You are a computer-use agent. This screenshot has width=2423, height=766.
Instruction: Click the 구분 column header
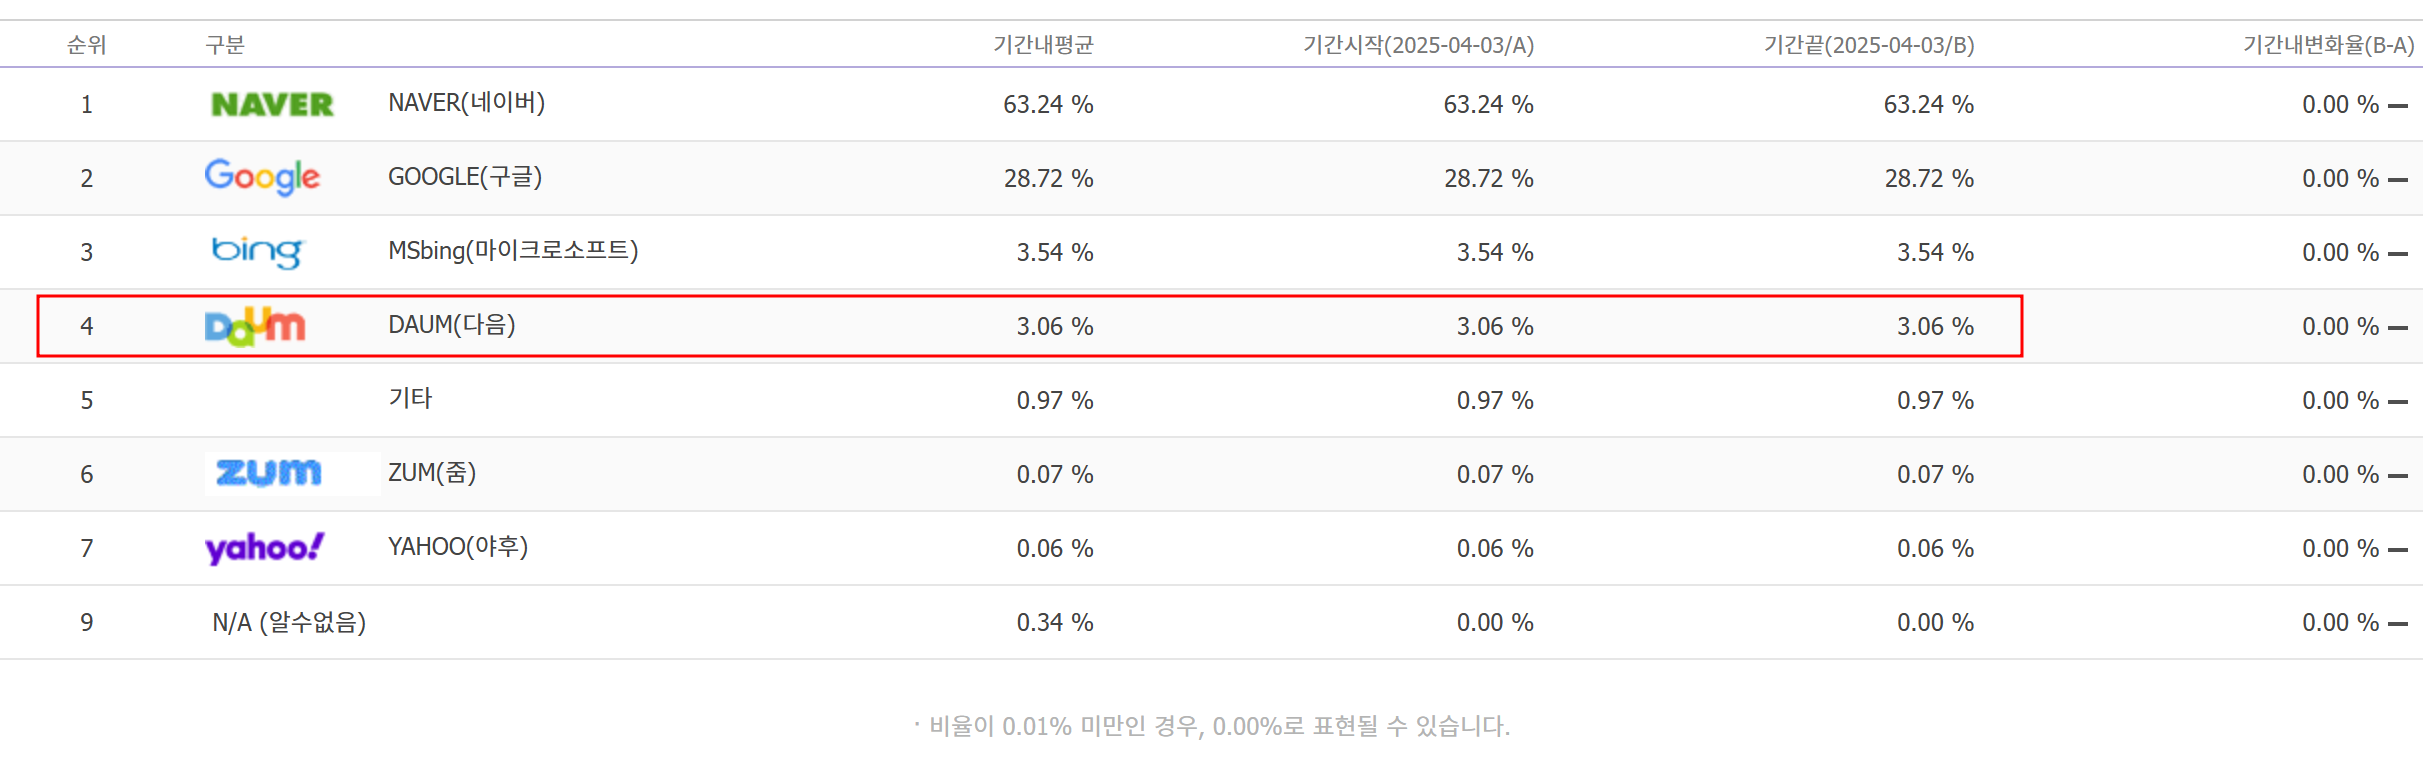225,45
